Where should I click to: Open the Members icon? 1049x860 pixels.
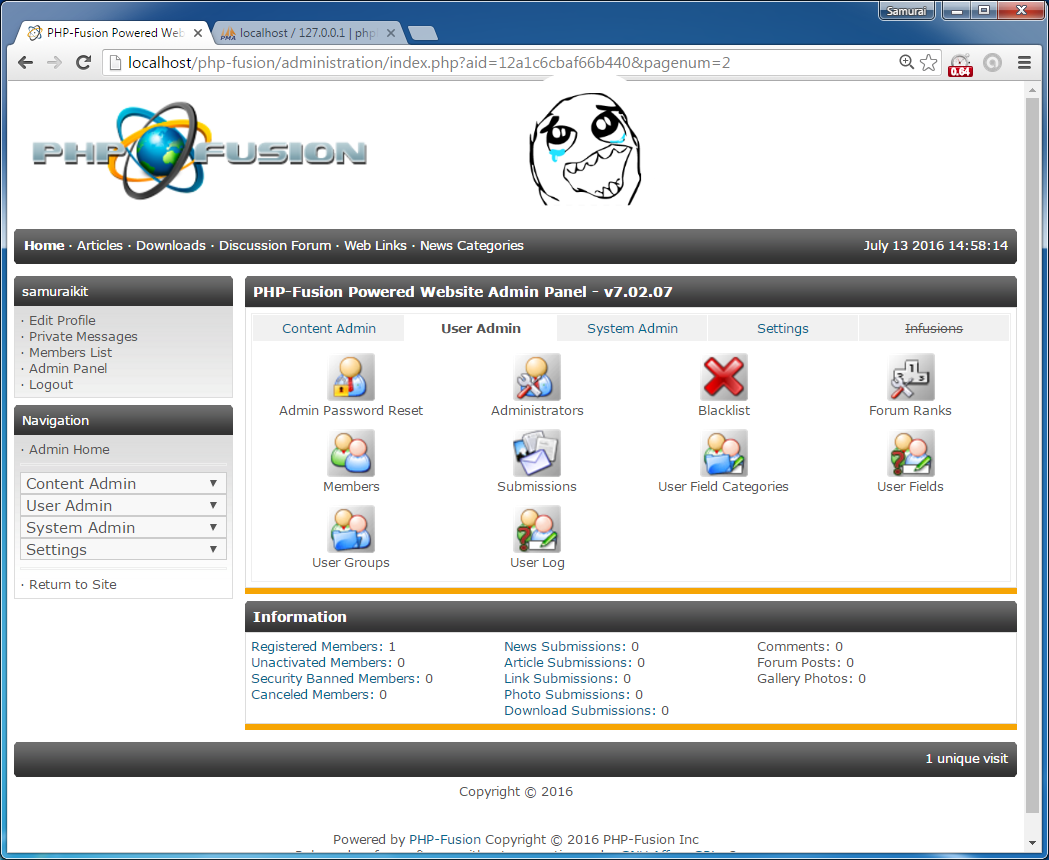click(x=351, y=453)
